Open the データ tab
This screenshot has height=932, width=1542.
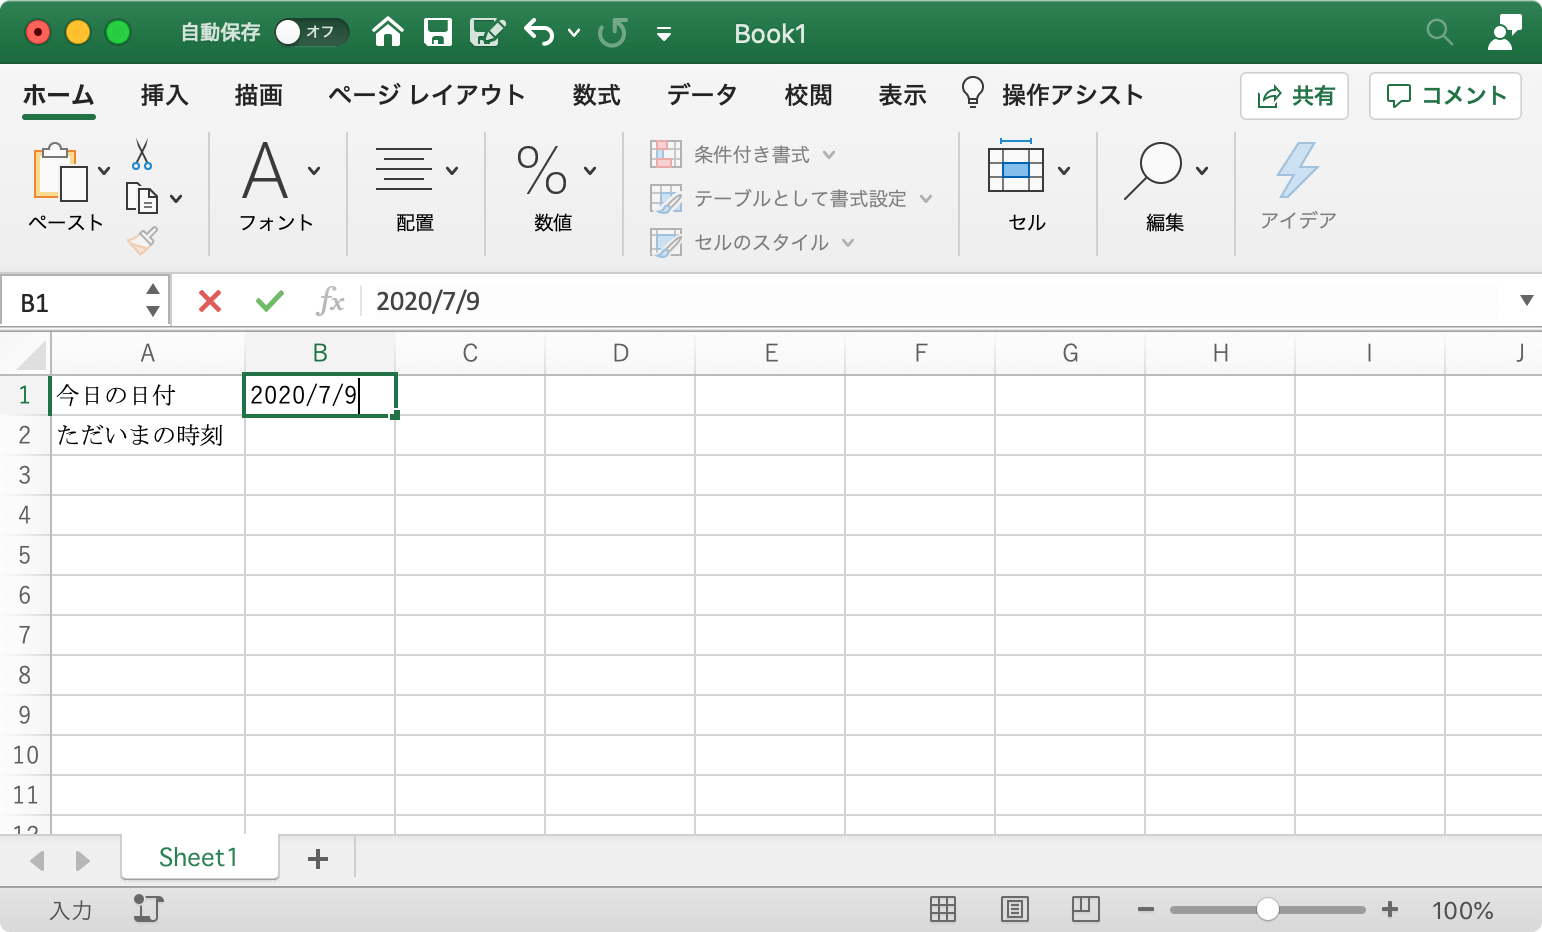coord(702,95)
